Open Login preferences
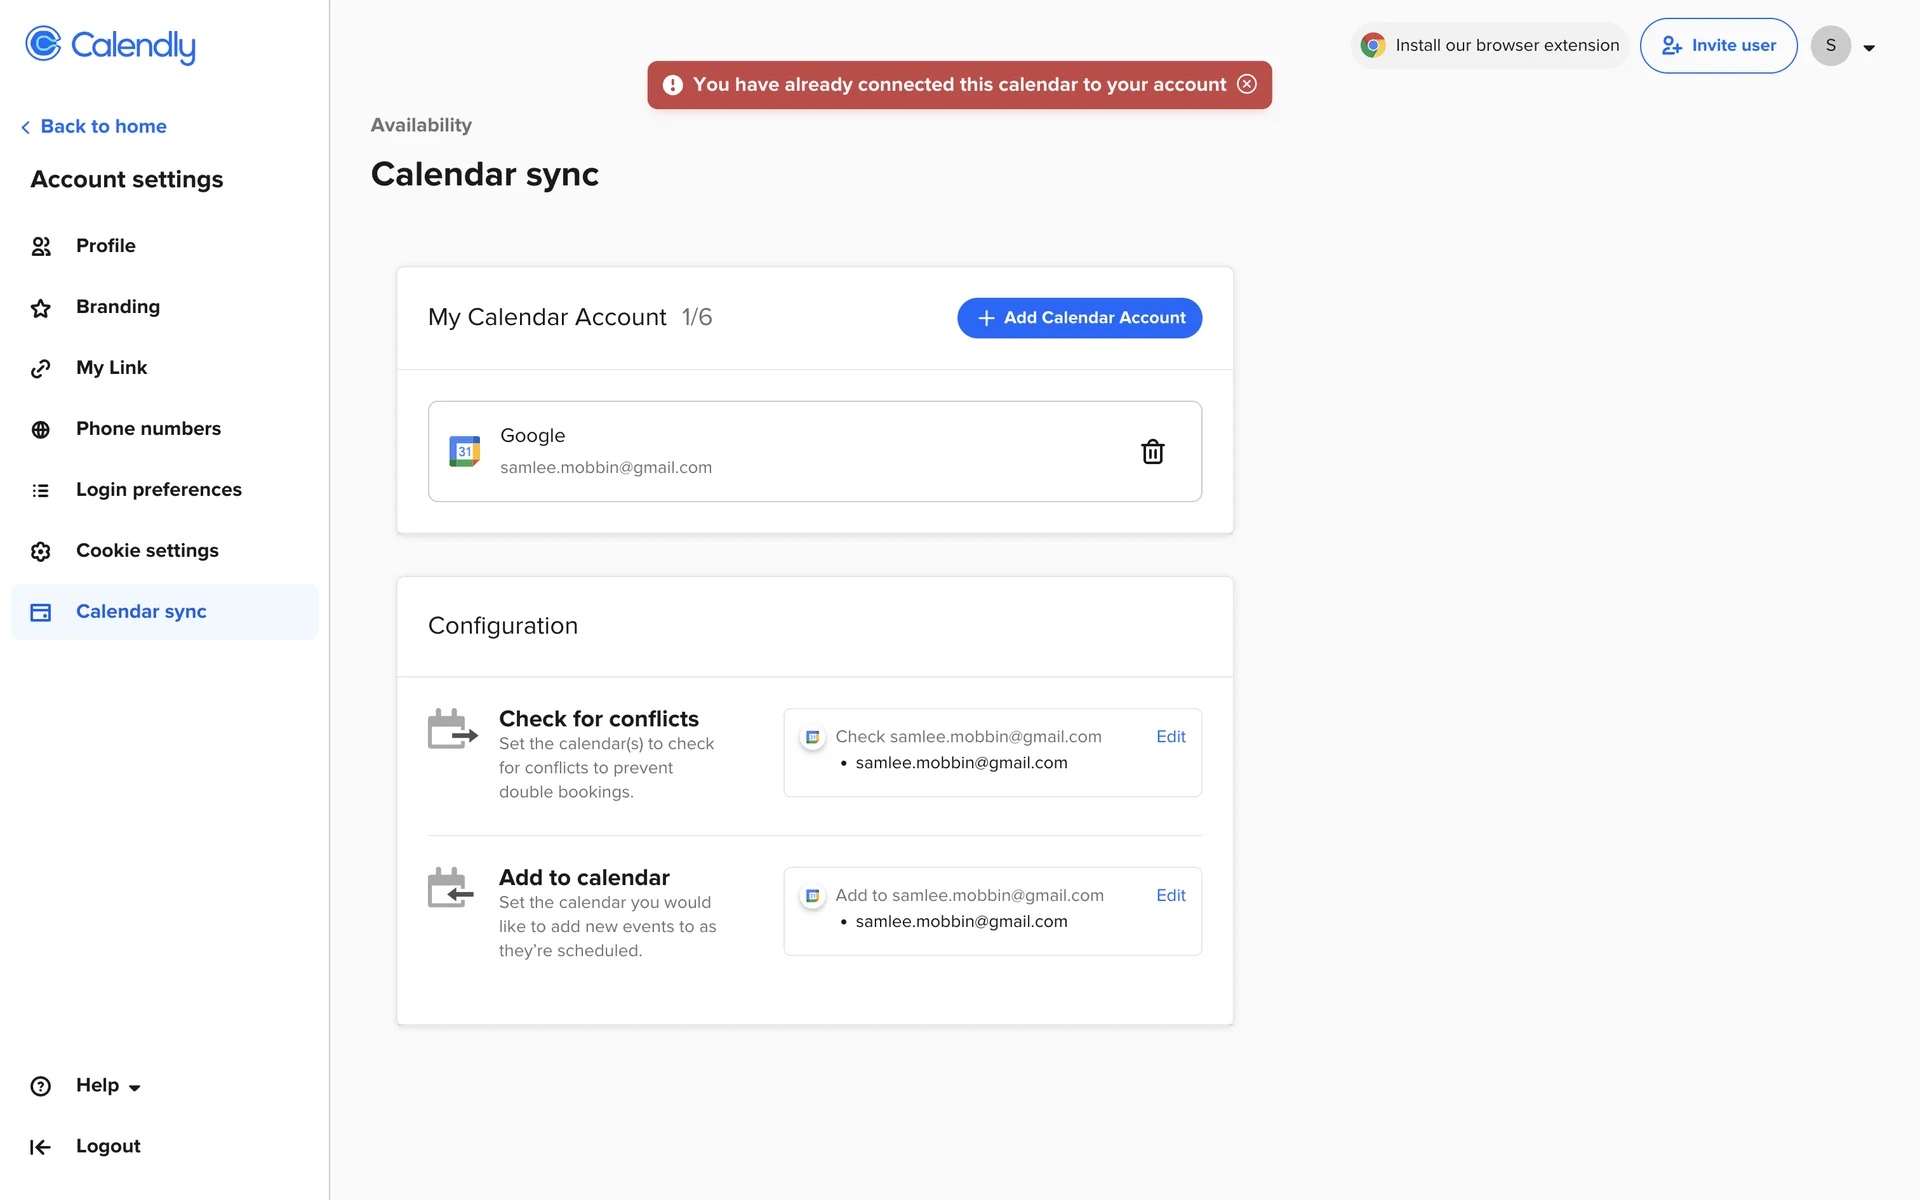Screen dimensions: 1920x1200 pyautogui.click(x=158, y=490)
